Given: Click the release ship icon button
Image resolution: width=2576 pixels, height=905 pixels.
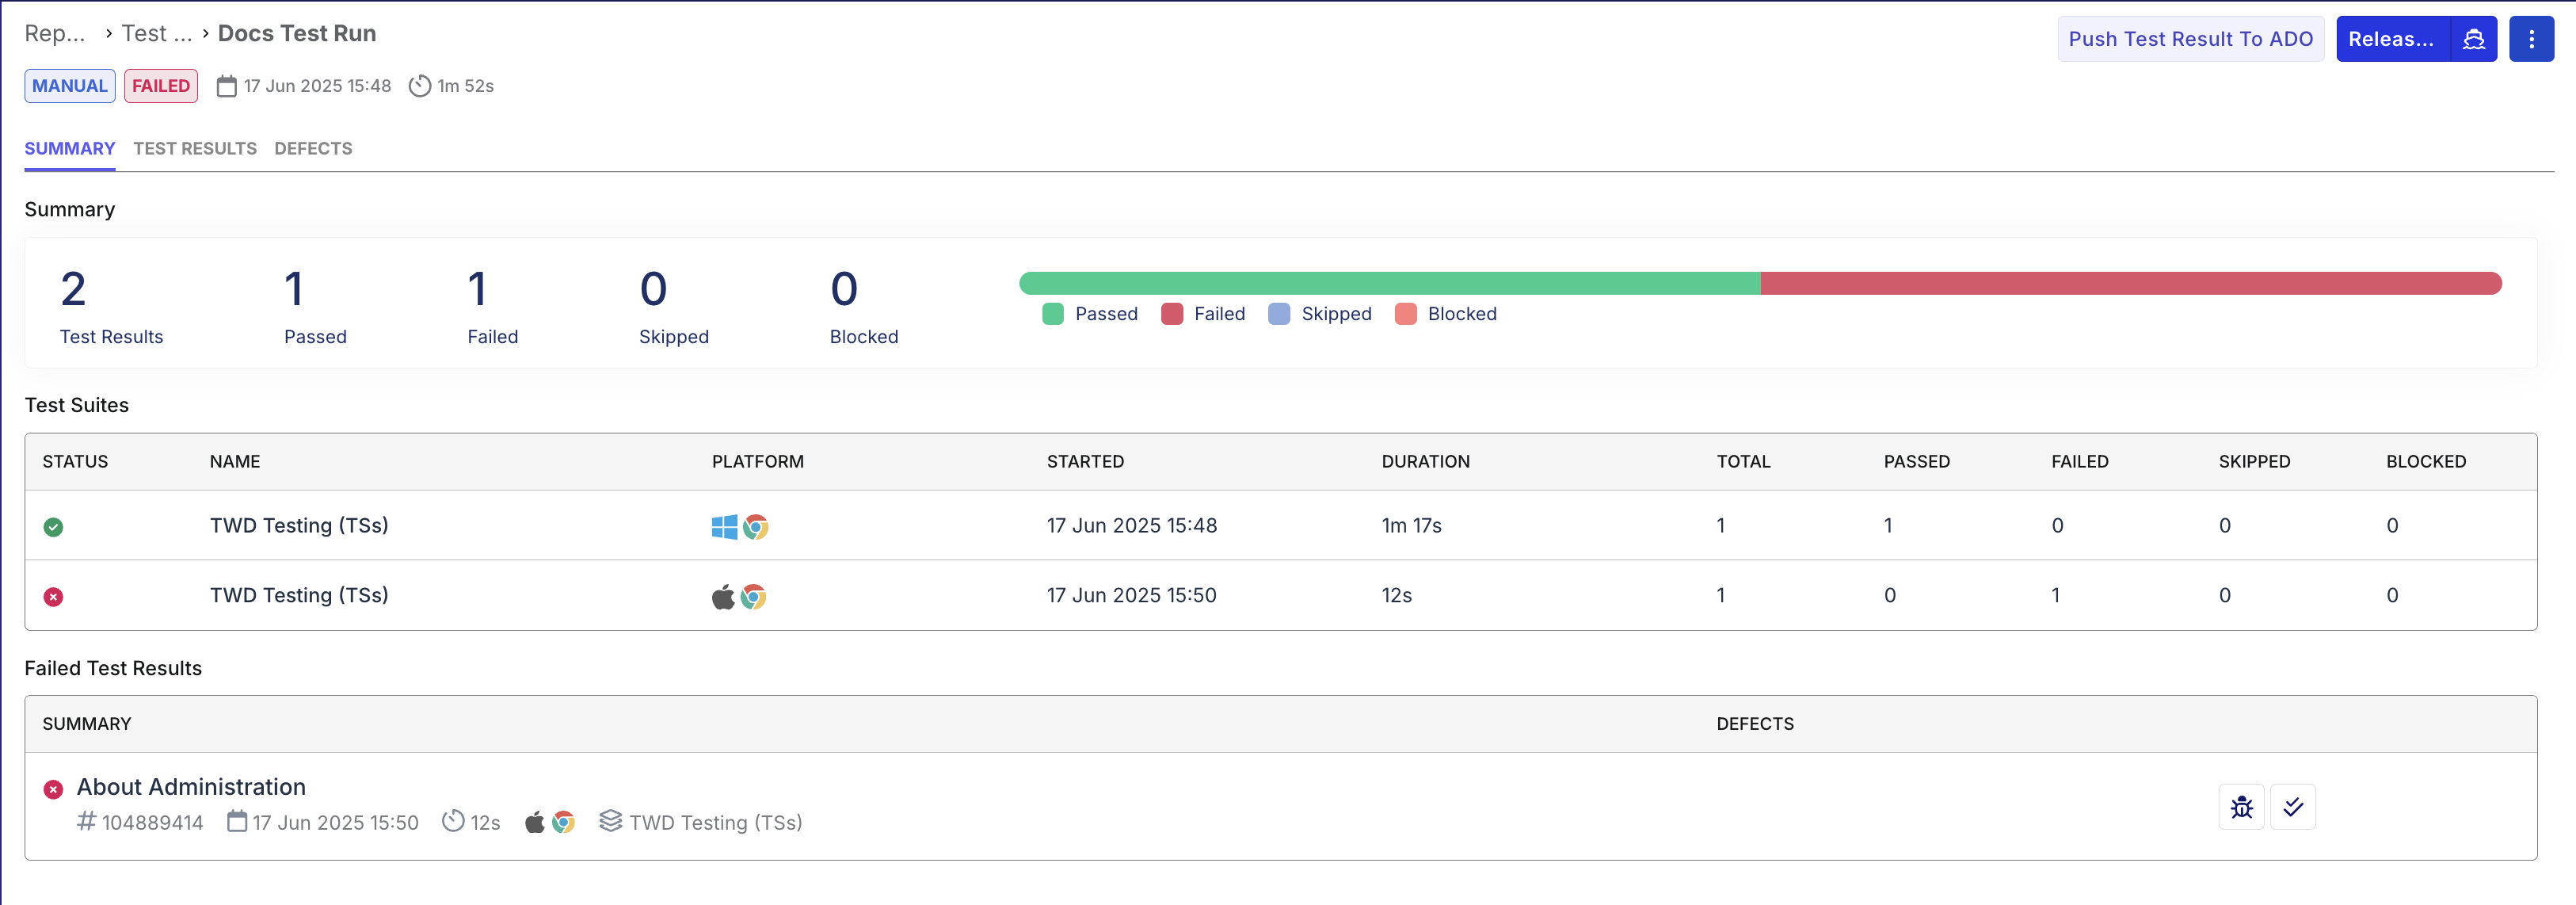Looking at the screenshot, I should [2474, 39].
